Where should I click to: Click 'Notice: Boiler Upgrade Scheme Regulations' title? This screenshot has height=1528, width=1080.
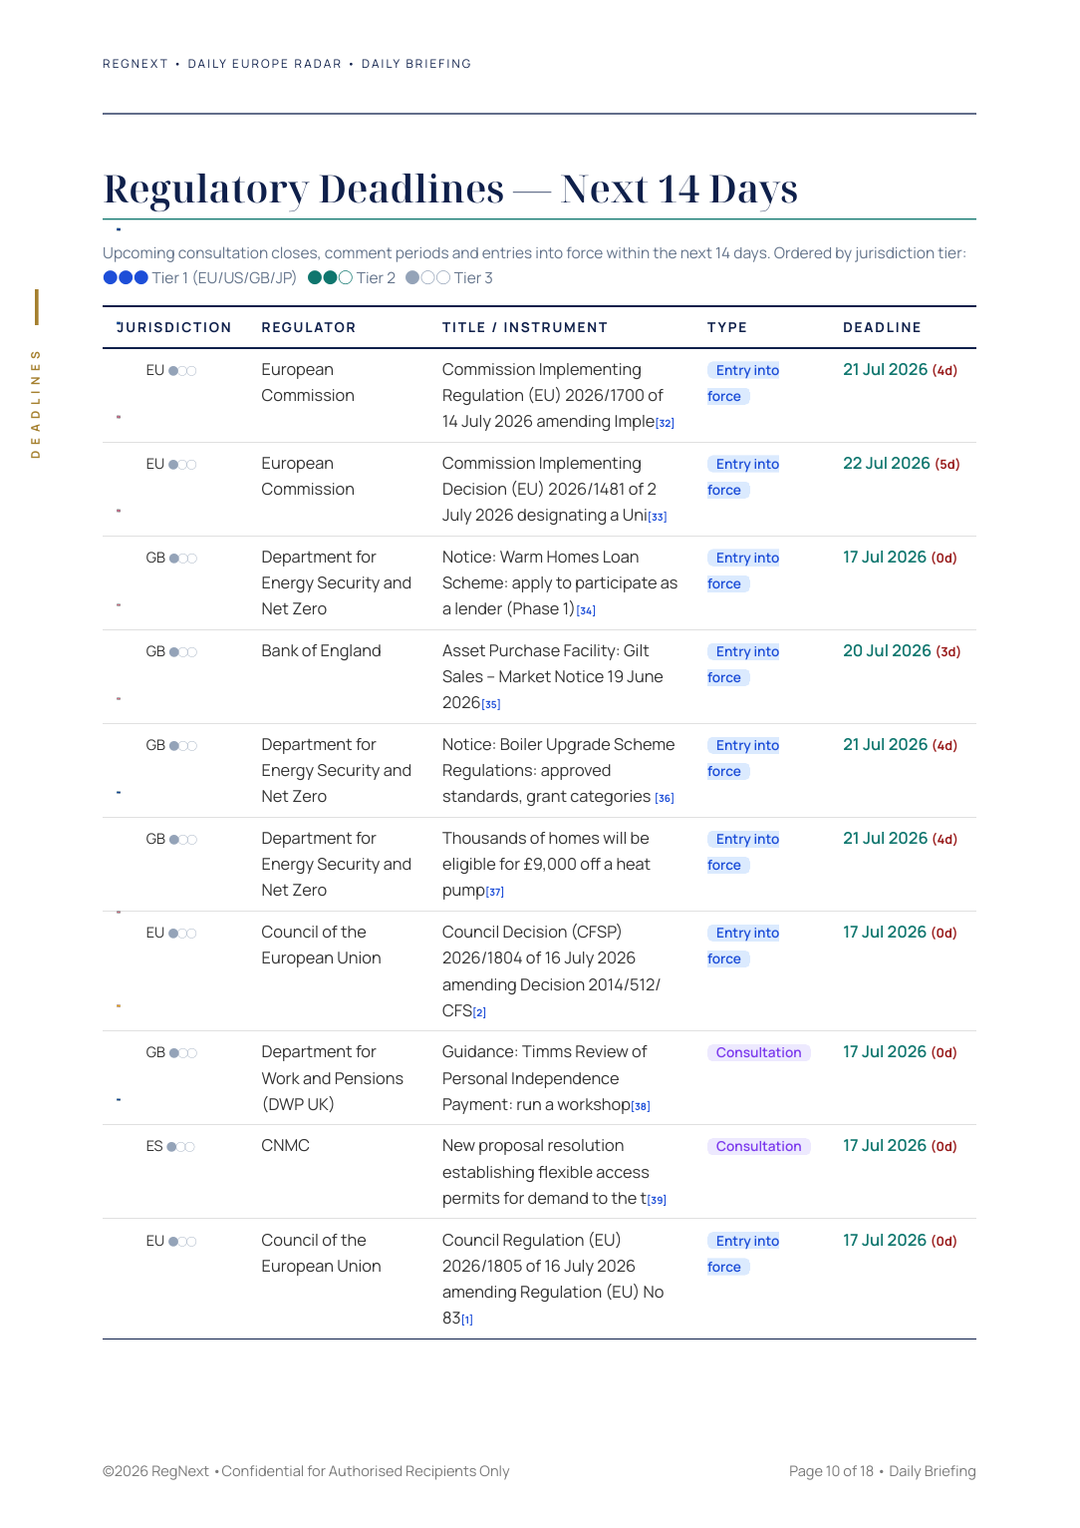tap(558, 771)
